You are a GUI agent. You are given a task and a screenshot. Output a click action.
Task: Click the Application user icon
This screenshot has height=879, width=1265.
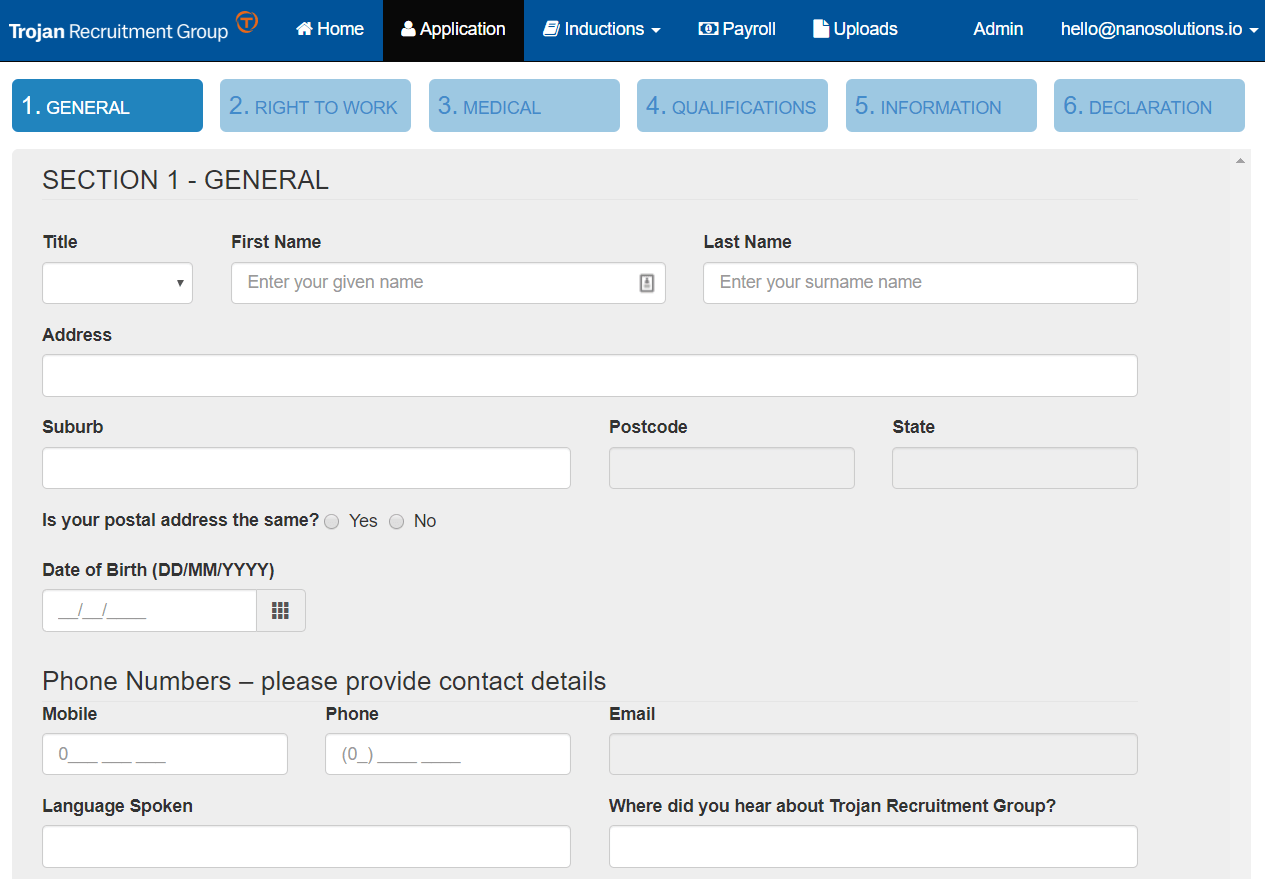click(408, 29)
